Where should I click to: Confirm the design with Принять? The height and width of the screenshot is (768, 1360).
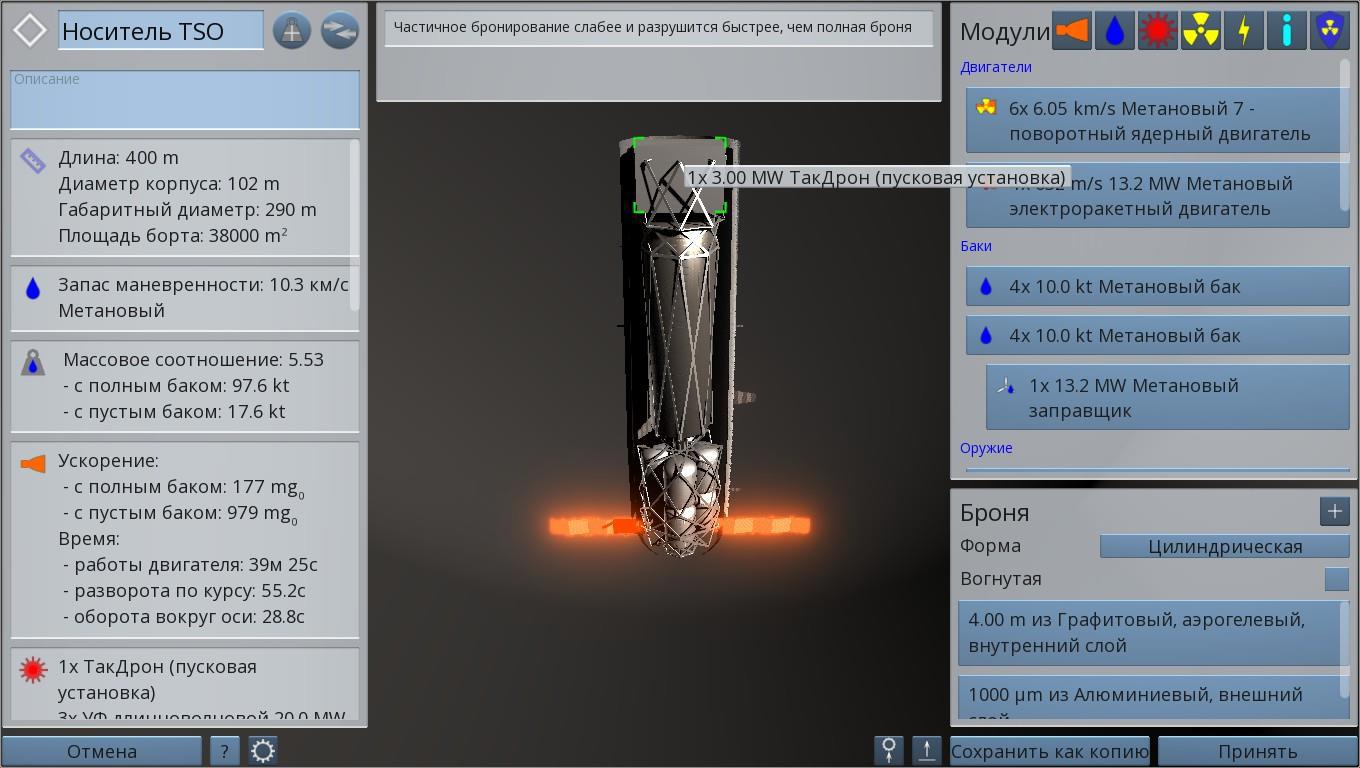click(x=1257, y=751)
